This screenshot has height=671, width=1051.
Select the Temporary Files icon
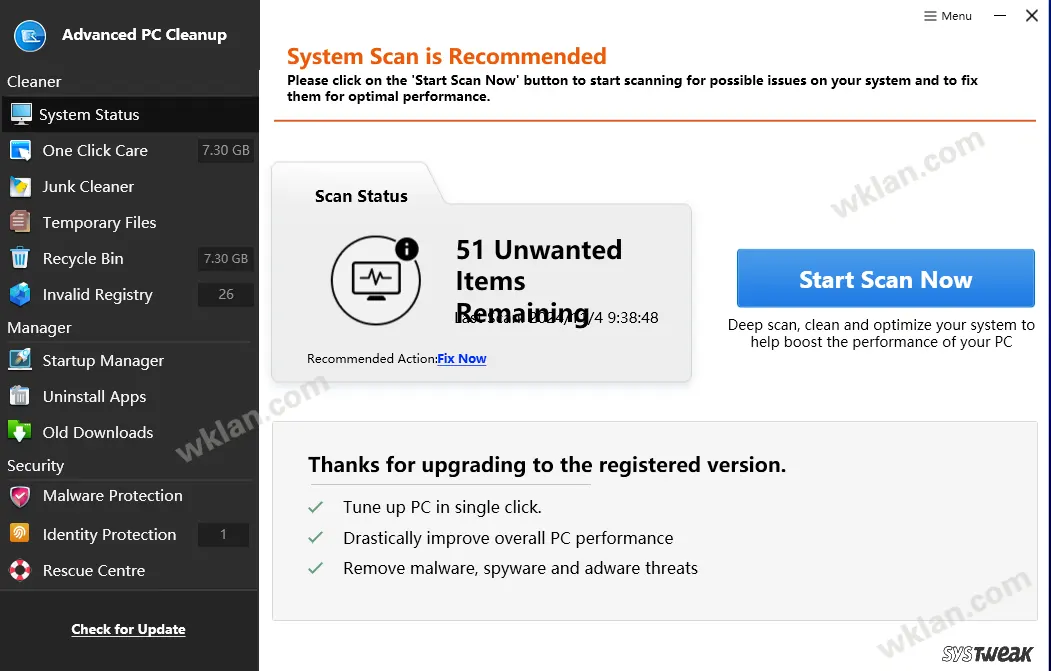[x=20, y=222]
